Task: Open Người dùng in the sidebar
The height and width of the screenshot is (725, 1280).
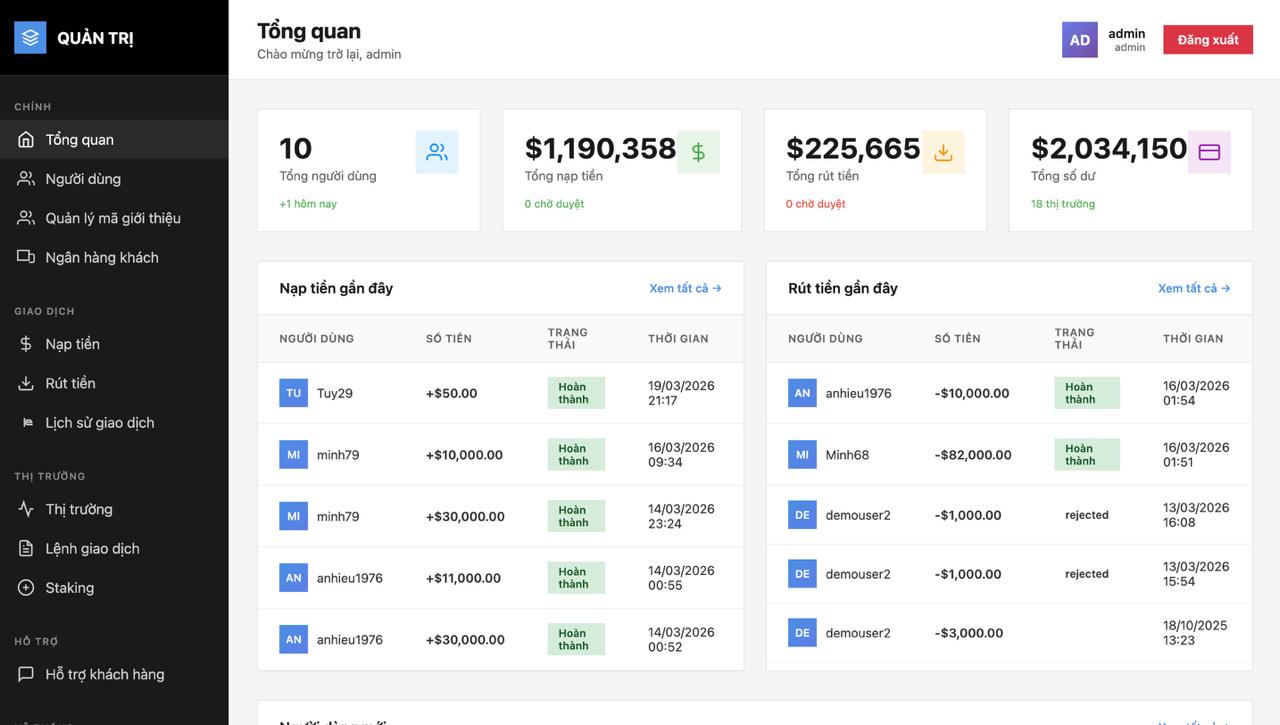Action: tap(83, 179)
